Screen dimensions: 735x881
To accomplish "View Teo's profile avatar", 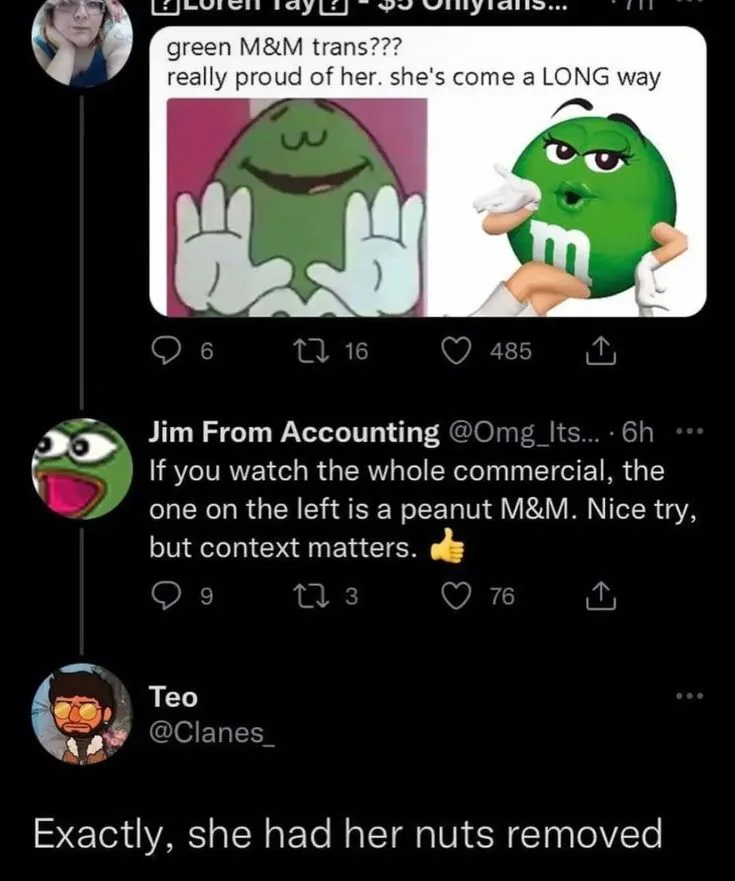I will coord(82,713).
